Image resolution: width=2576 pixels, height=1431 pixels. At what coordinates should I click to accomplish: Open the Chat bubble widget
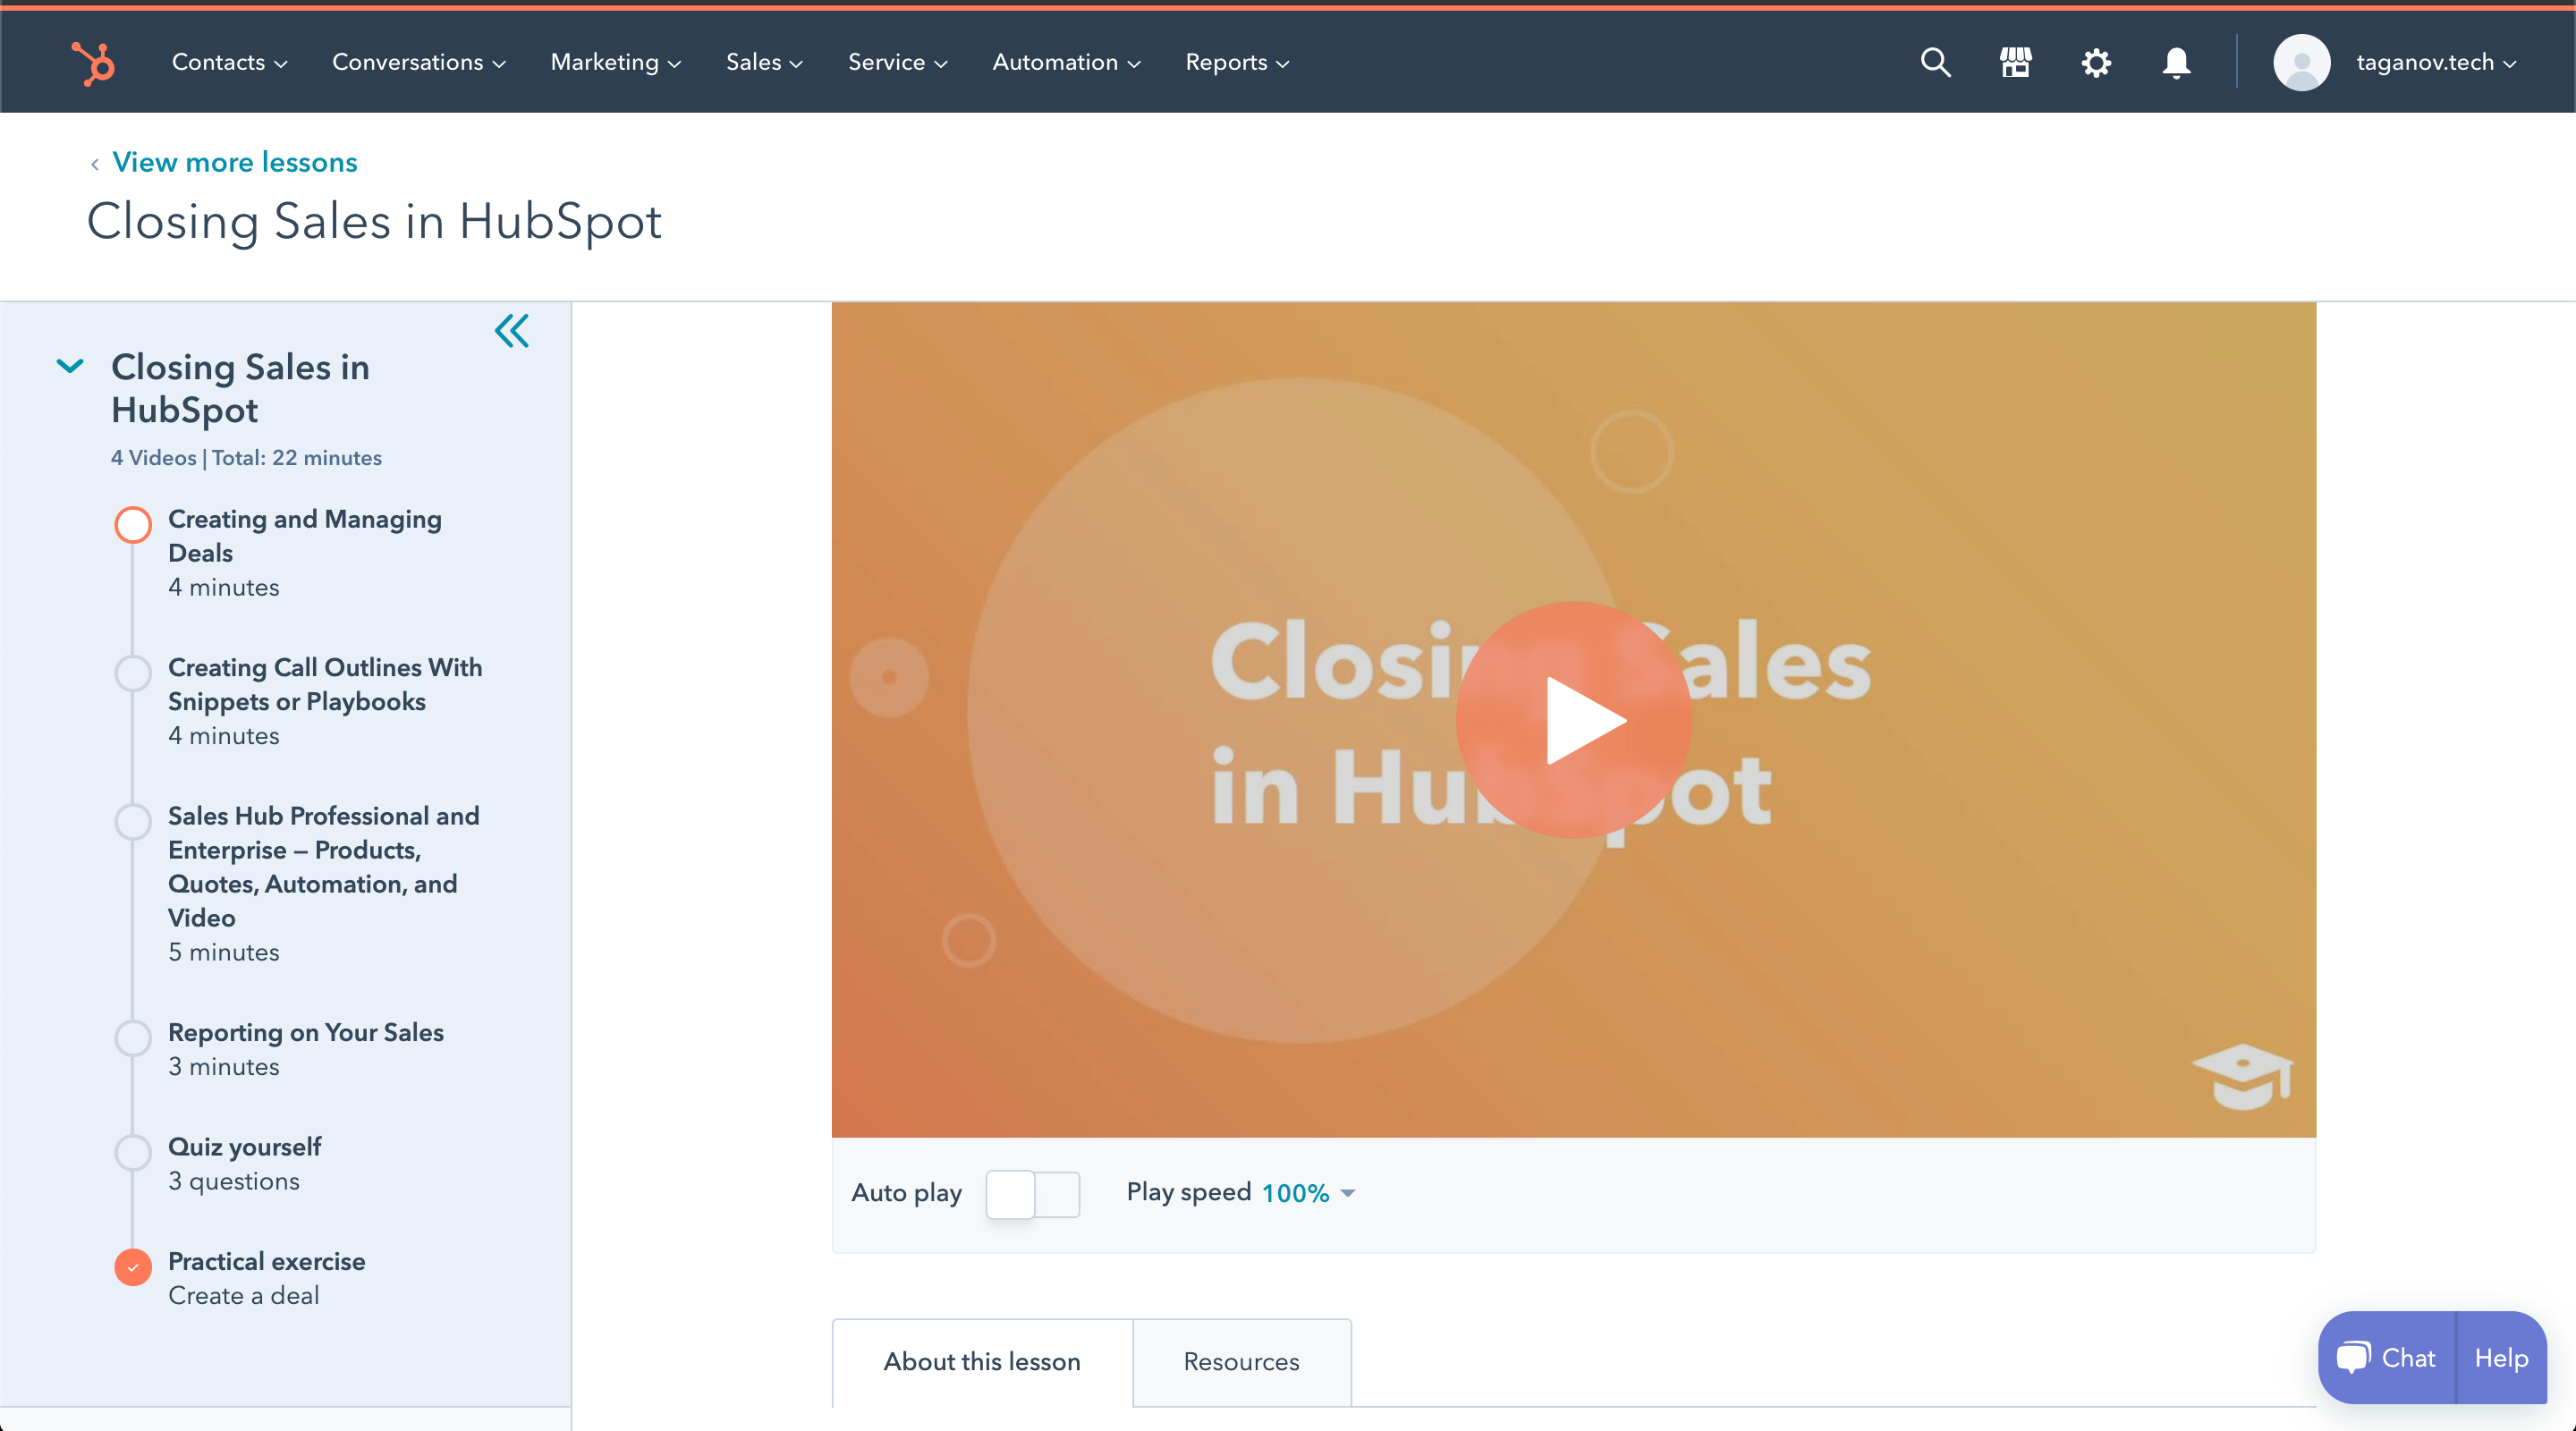[x=2386, y=1358]
